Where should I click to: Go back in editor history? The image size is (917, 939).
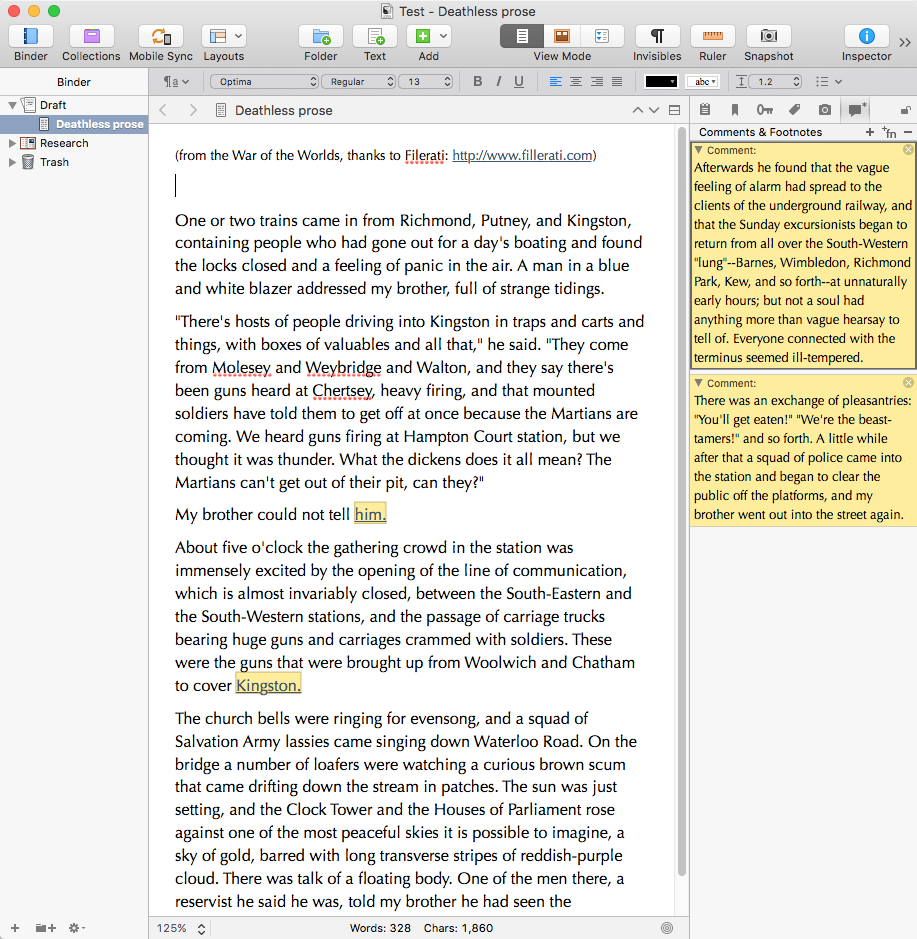[163, 110]
